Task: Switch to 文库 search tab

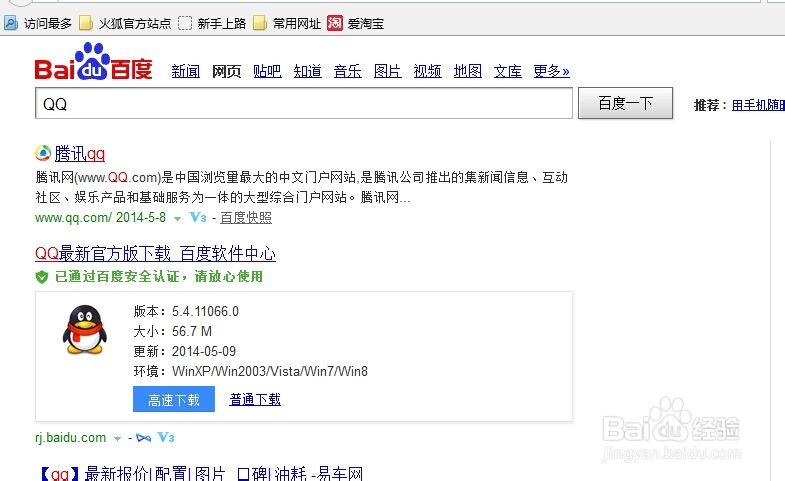Action: click(x=508, y=71)
